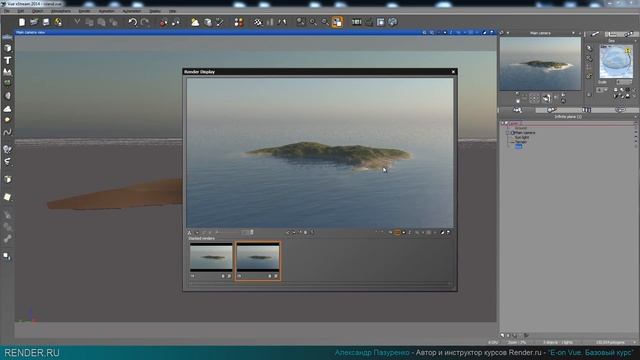
Task: Click the Sea material preview sphere
Action: point(616,61)
